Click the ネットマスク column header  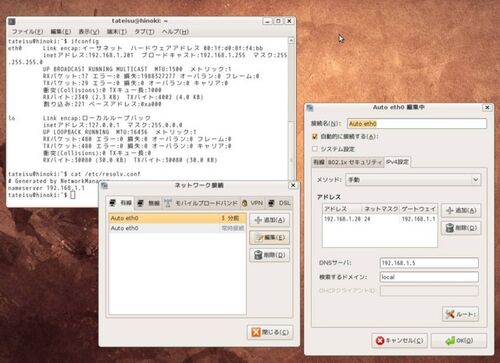(381, 209)
